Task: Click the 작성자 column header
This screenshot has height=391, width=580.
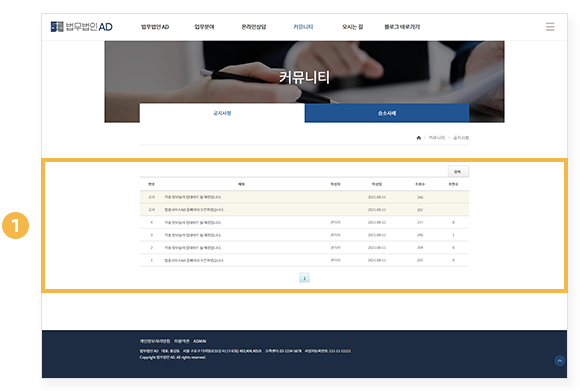Action: click(335, 184)
